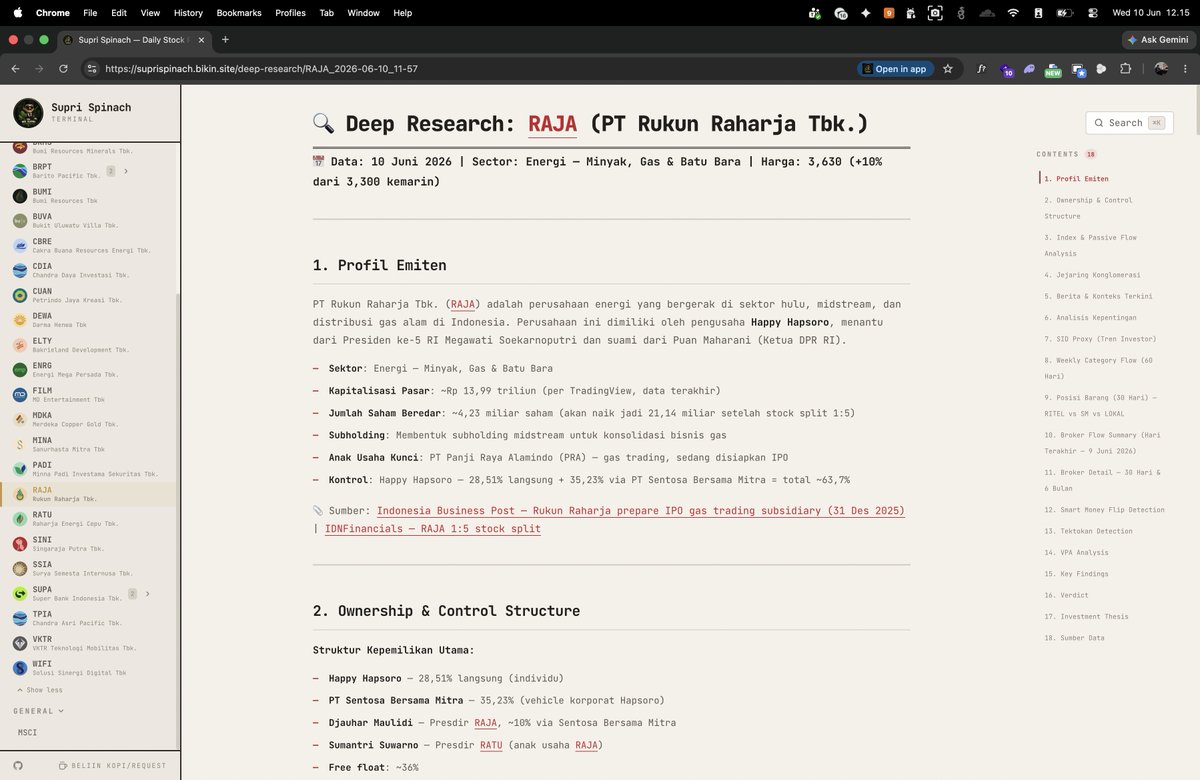
Task: Expand BRPT sub-items chevron
Action: click(125, 171)
